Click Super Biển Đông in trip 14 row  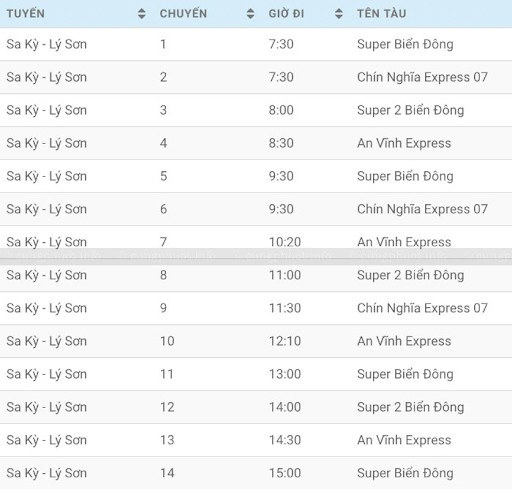[x=405, y=473]
